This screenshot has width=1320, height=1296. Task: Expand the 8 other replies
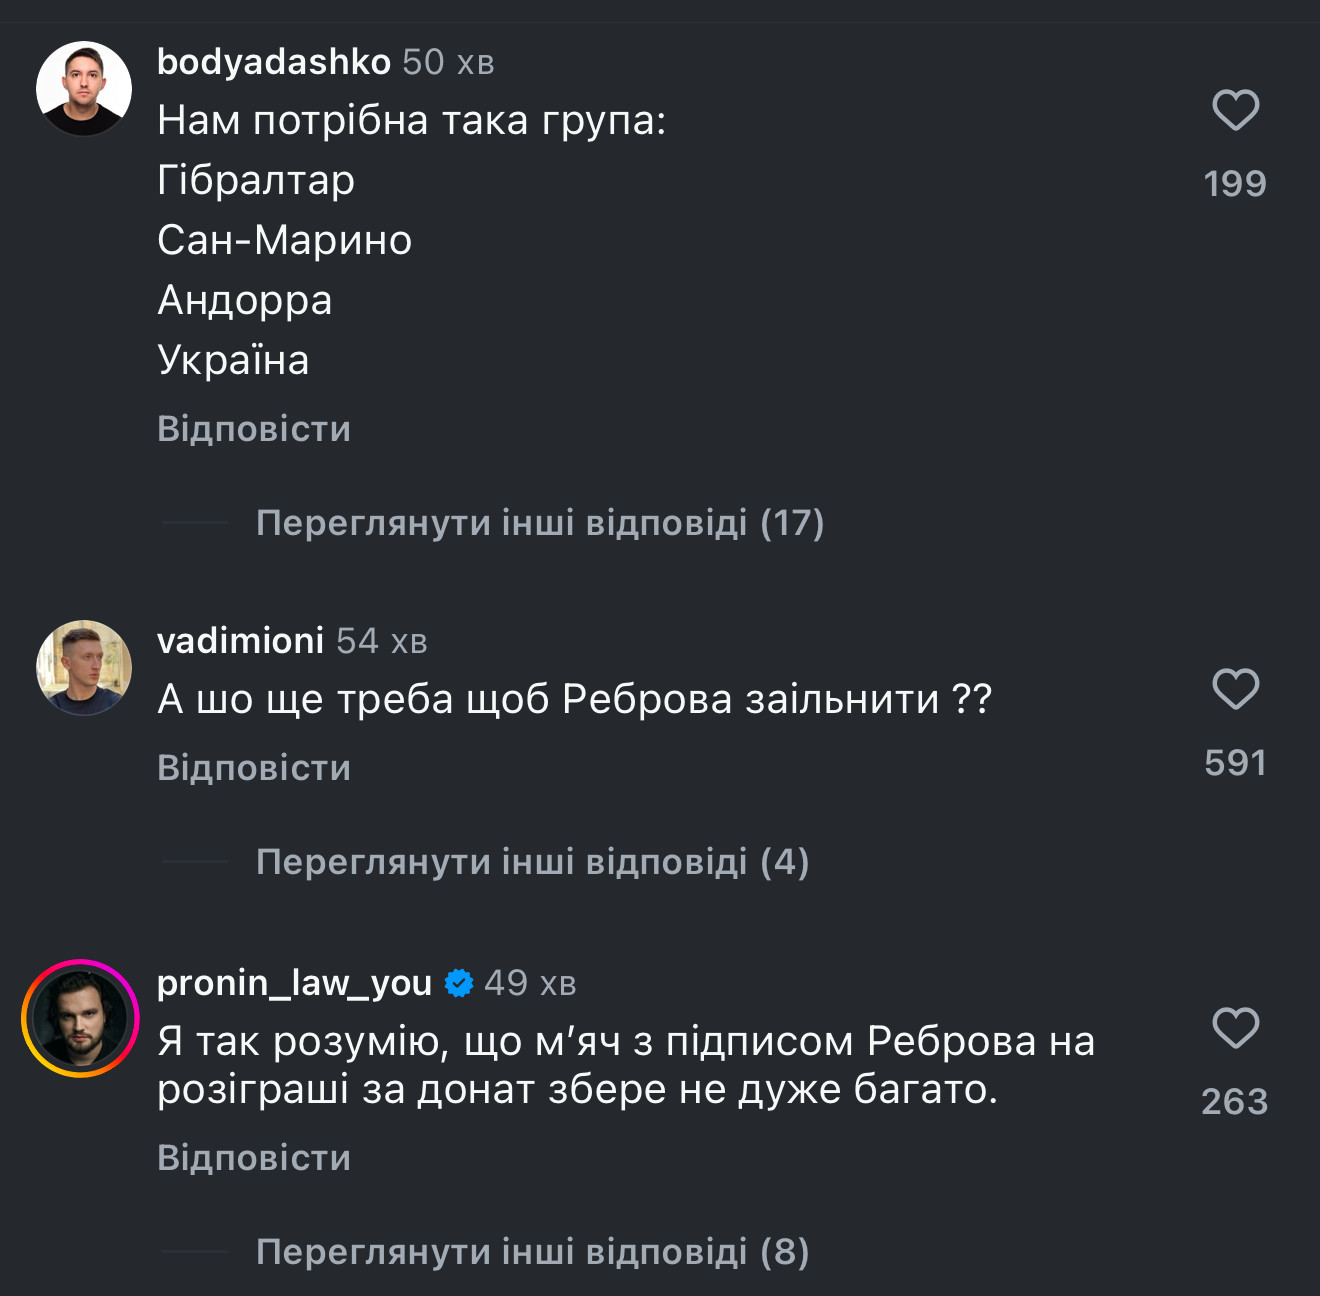[532, 1252]
